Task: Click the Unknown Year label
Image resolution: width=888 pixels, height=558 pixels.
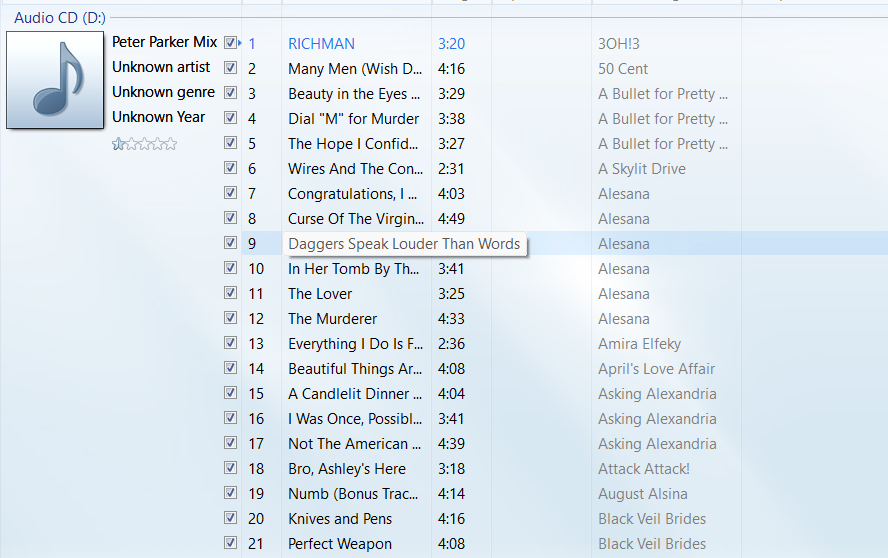Action: click(158, 117)
